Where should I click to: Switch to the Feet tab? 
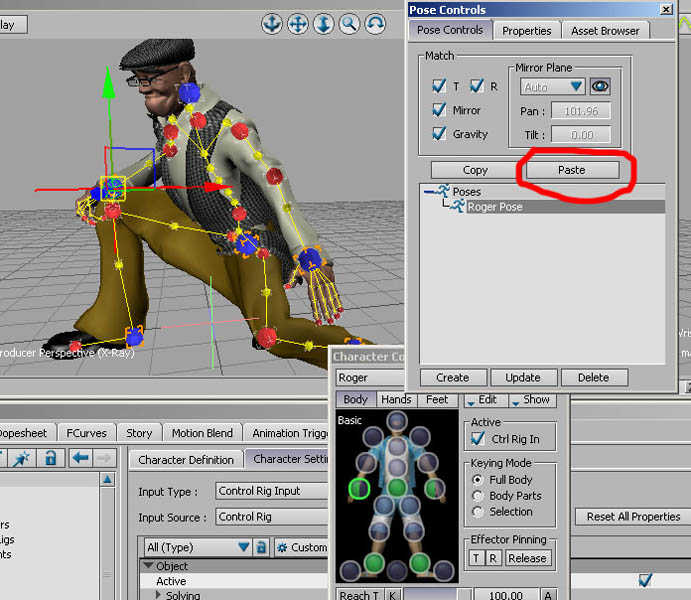coord(437,400)
